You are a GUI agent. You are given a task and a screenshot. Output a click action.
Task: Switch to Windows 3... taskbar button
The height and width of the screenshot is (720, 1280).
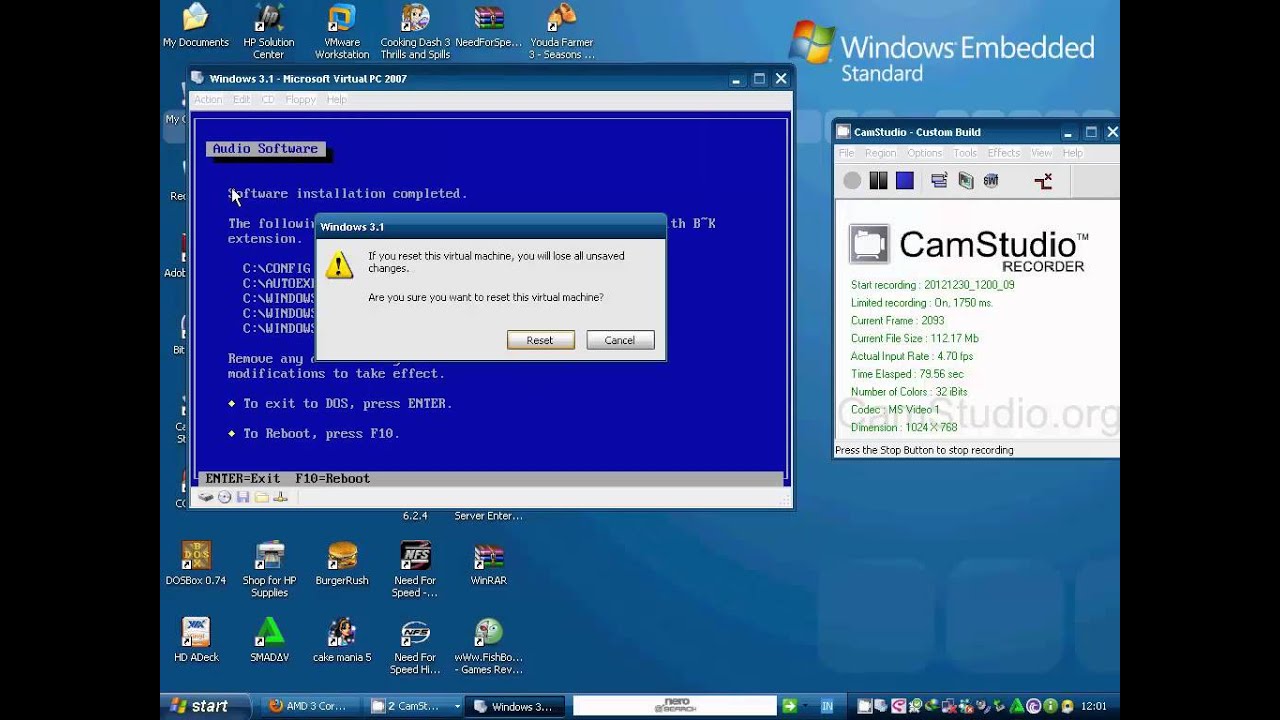513,706
